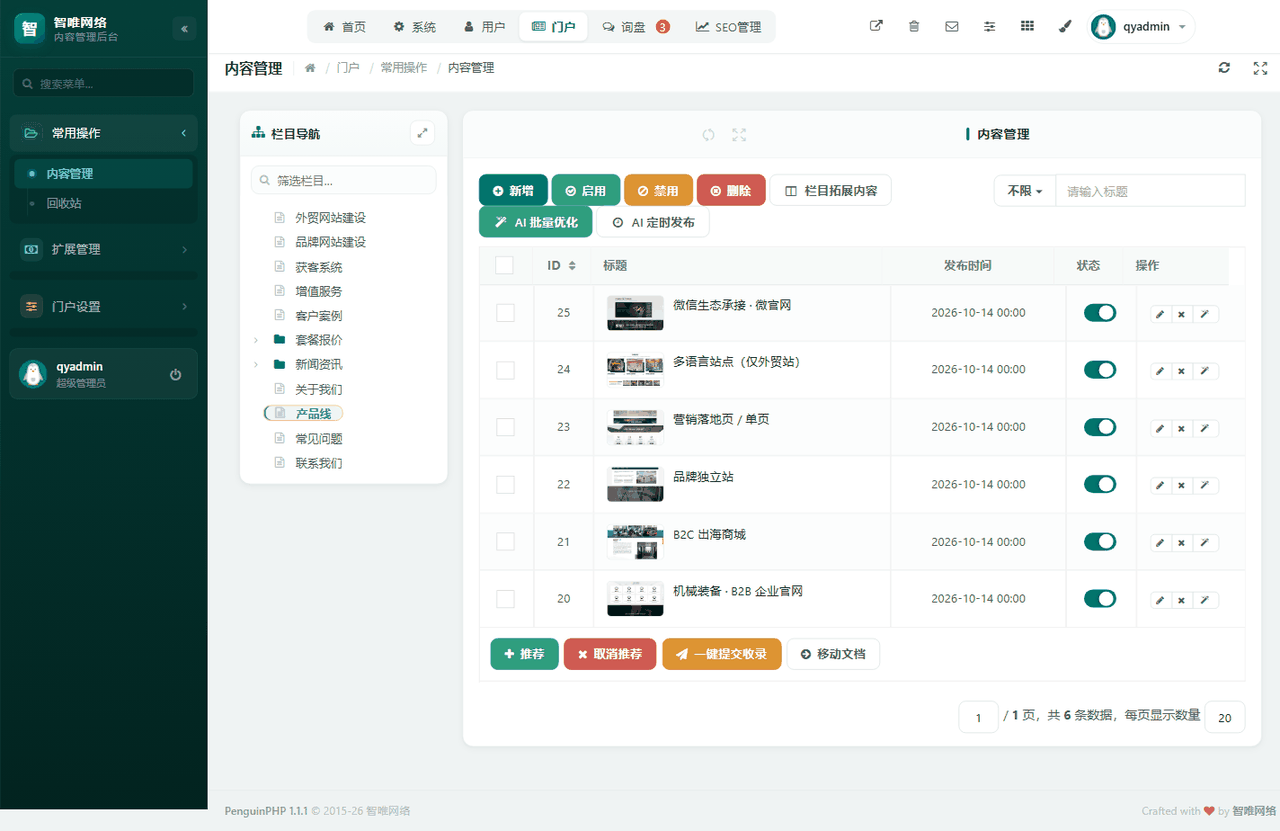Open the 系统 top tab
1280x831 pixels.
pyautogui.click(x=415, y=27)
